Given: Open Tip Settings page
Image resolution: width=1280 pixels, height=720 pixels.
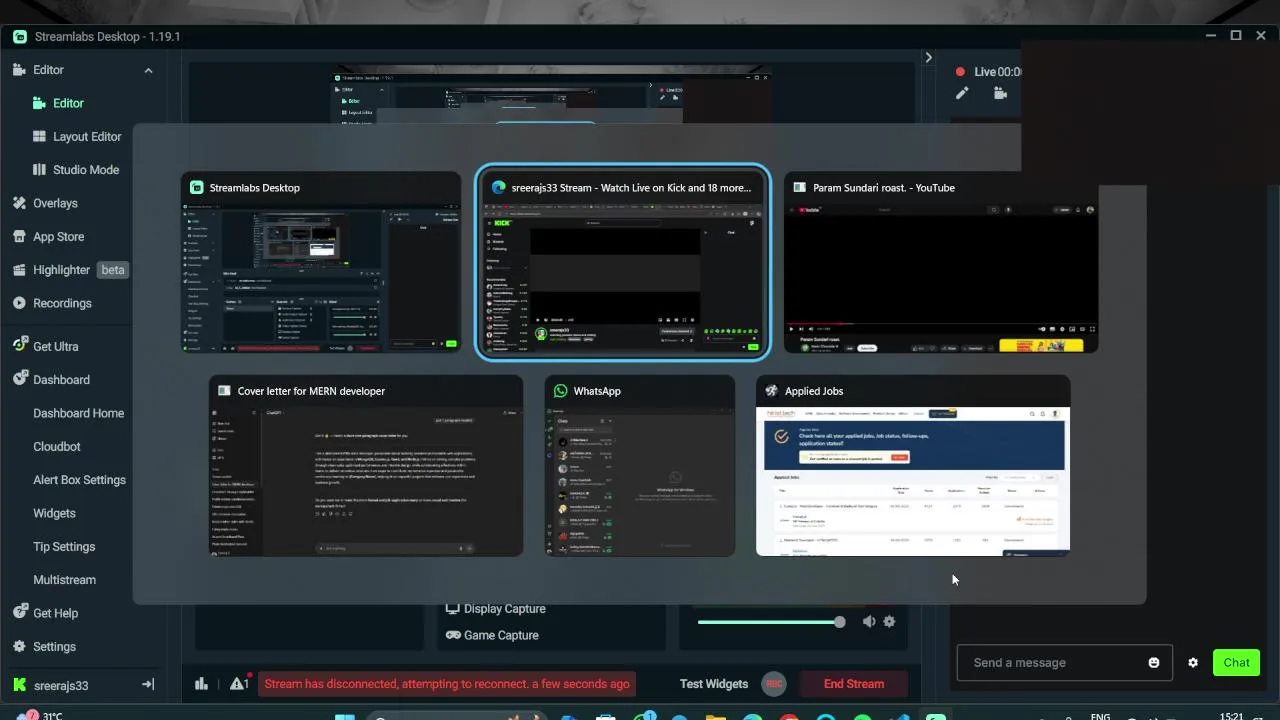Looking at the screenshot, I should point(64,547).
